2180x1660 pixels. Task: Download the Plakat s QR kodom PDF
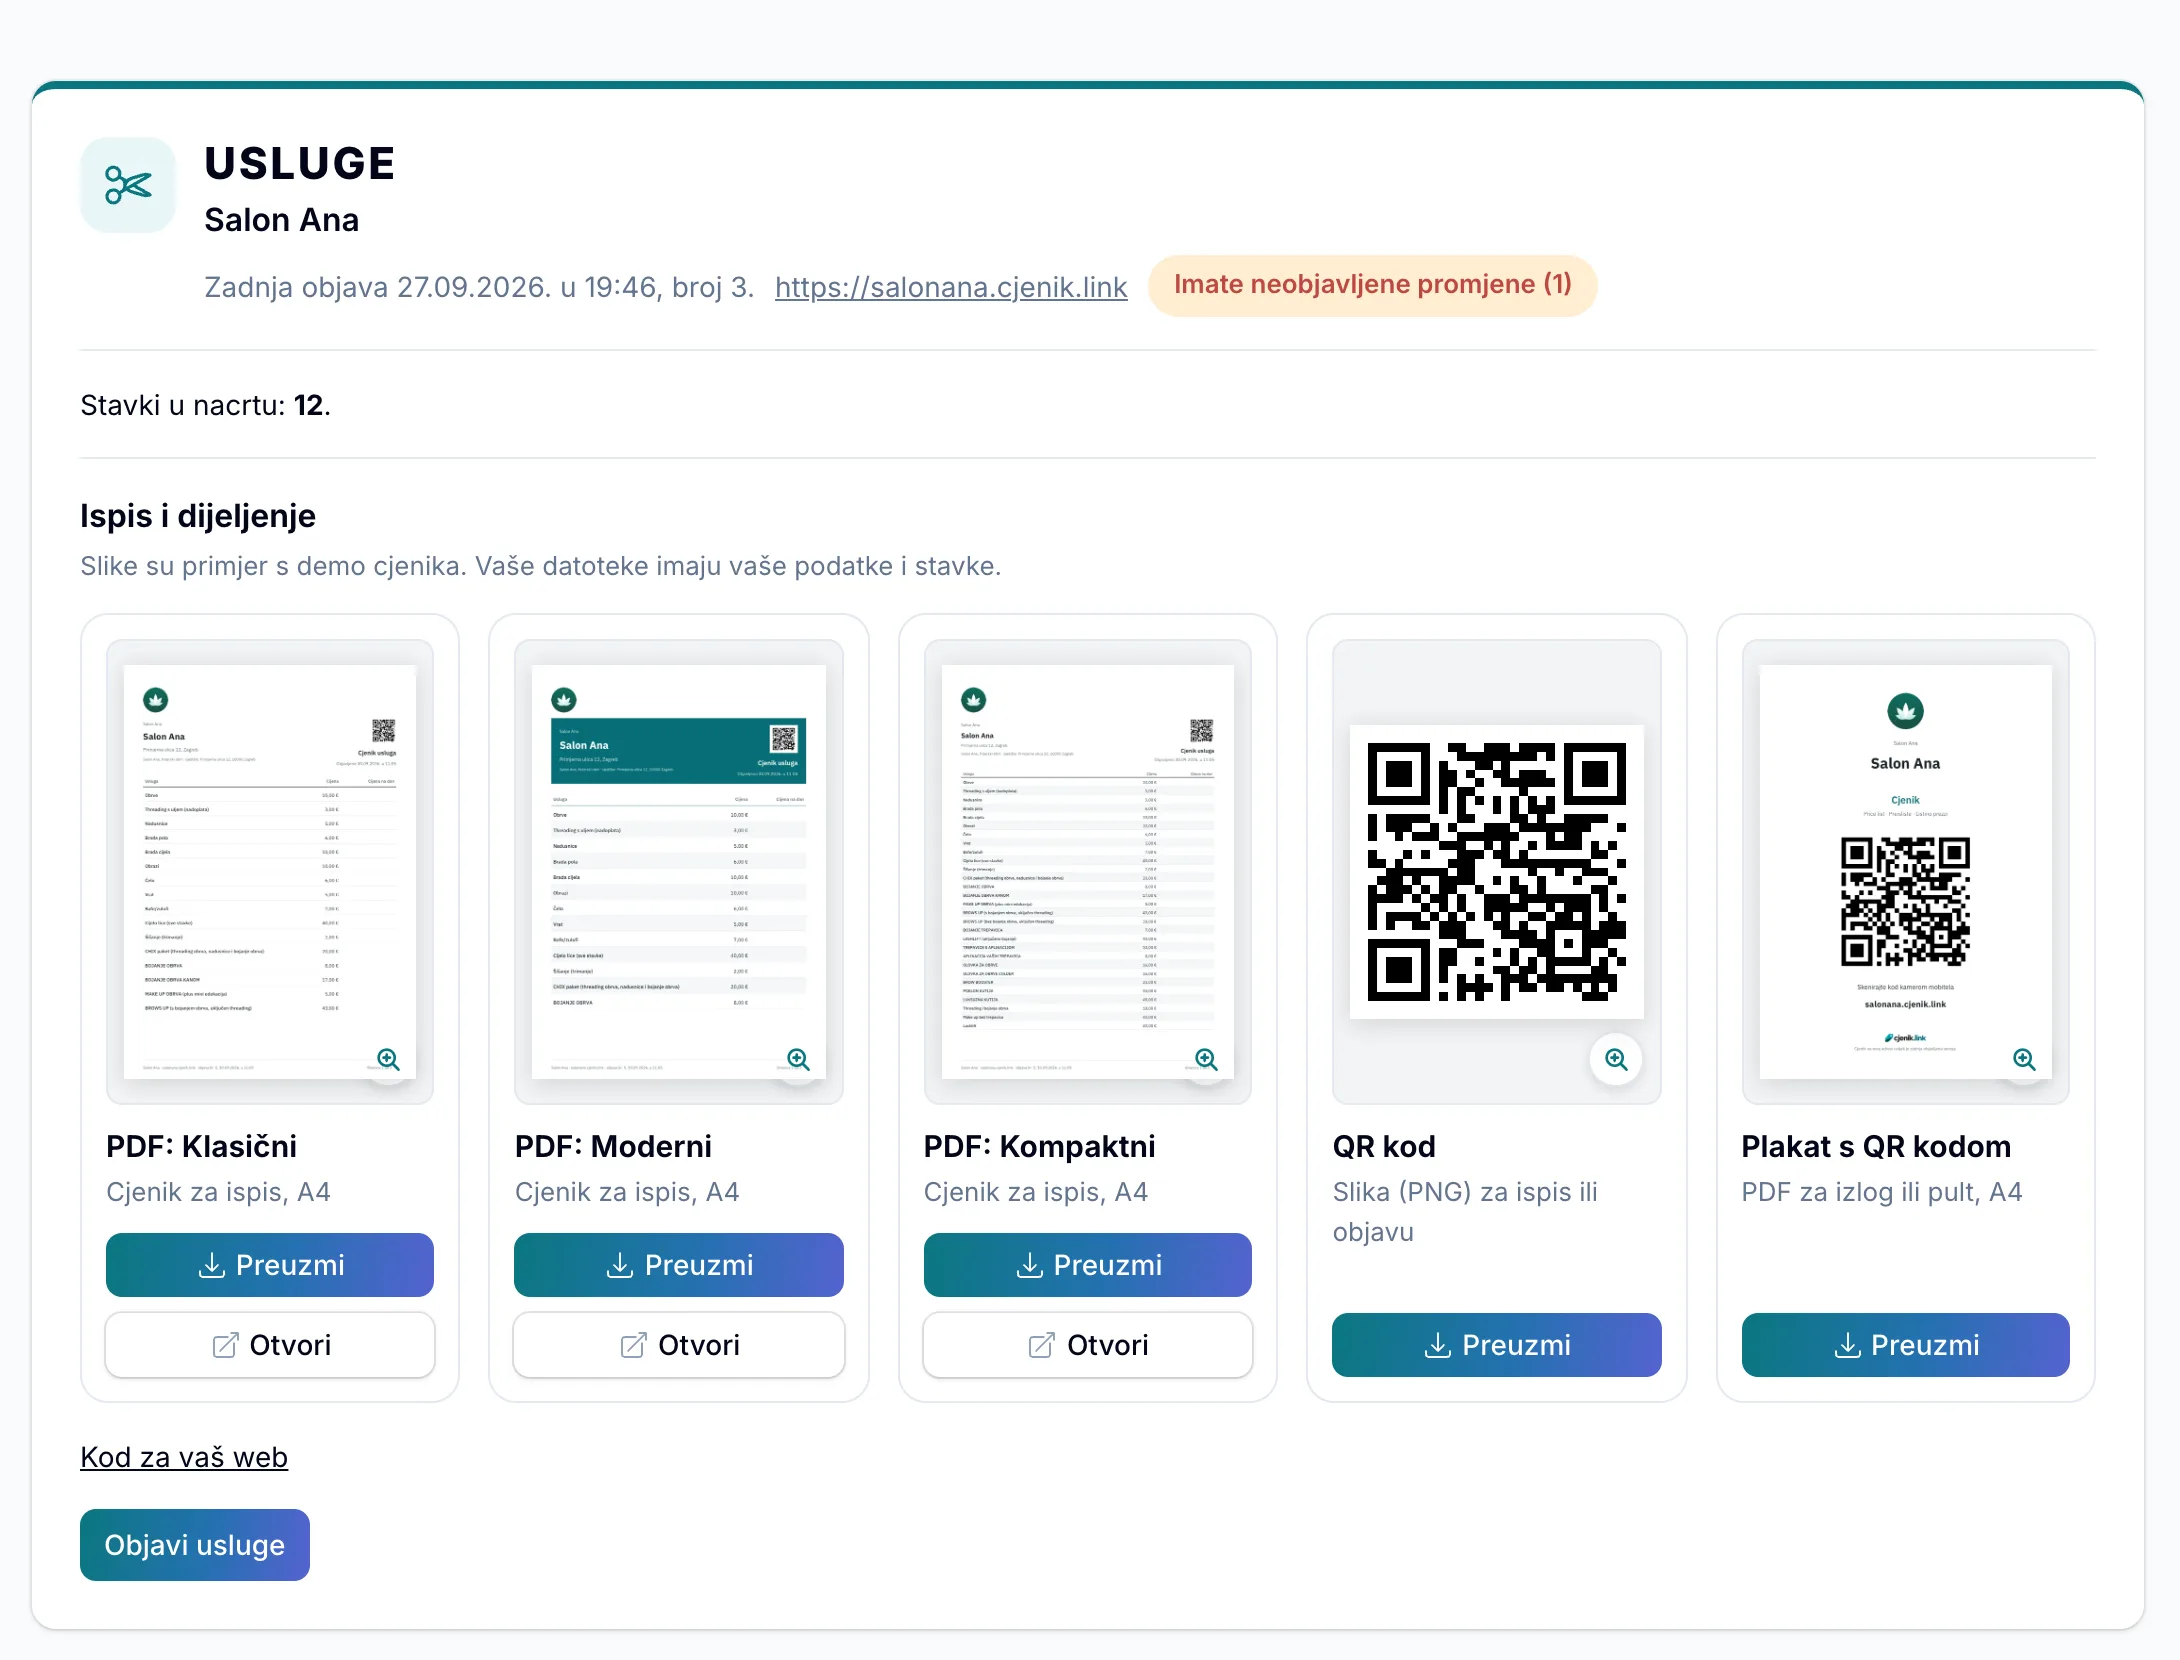pyautogui.click(x=1906, y=1345)
